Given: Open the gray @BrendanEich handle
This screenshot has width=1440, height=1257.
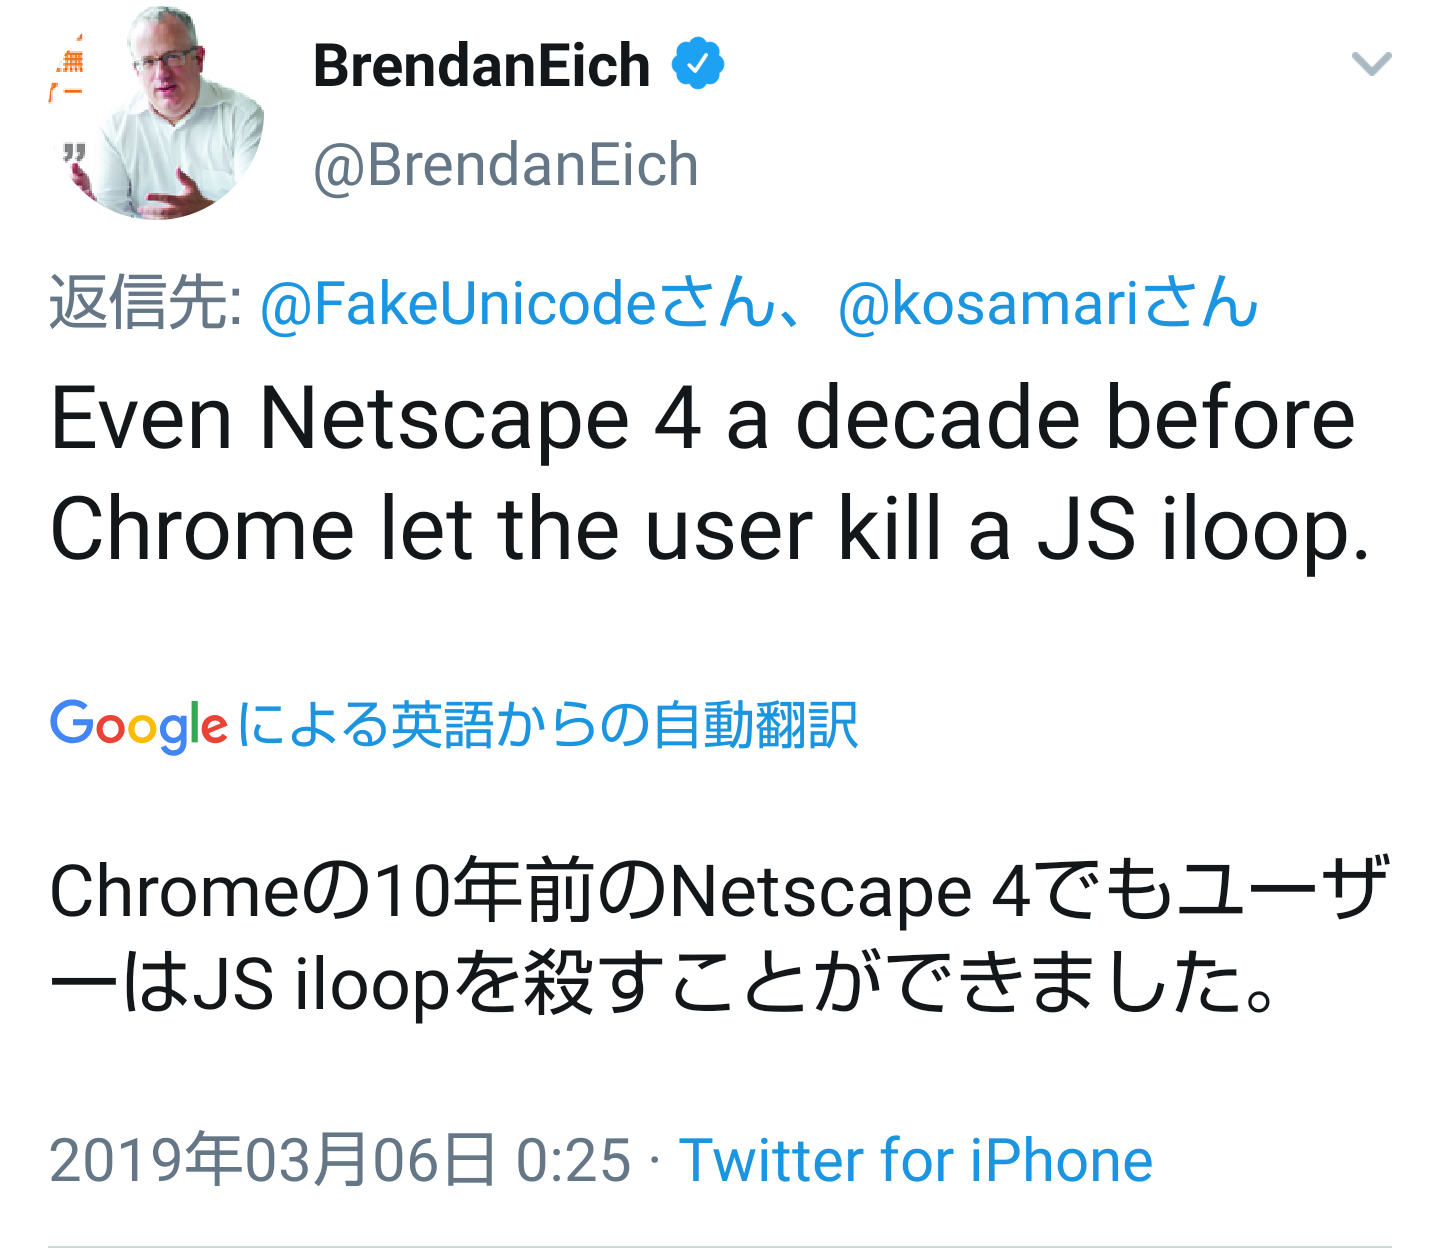Looking at the screenshot, I should 505,165.
